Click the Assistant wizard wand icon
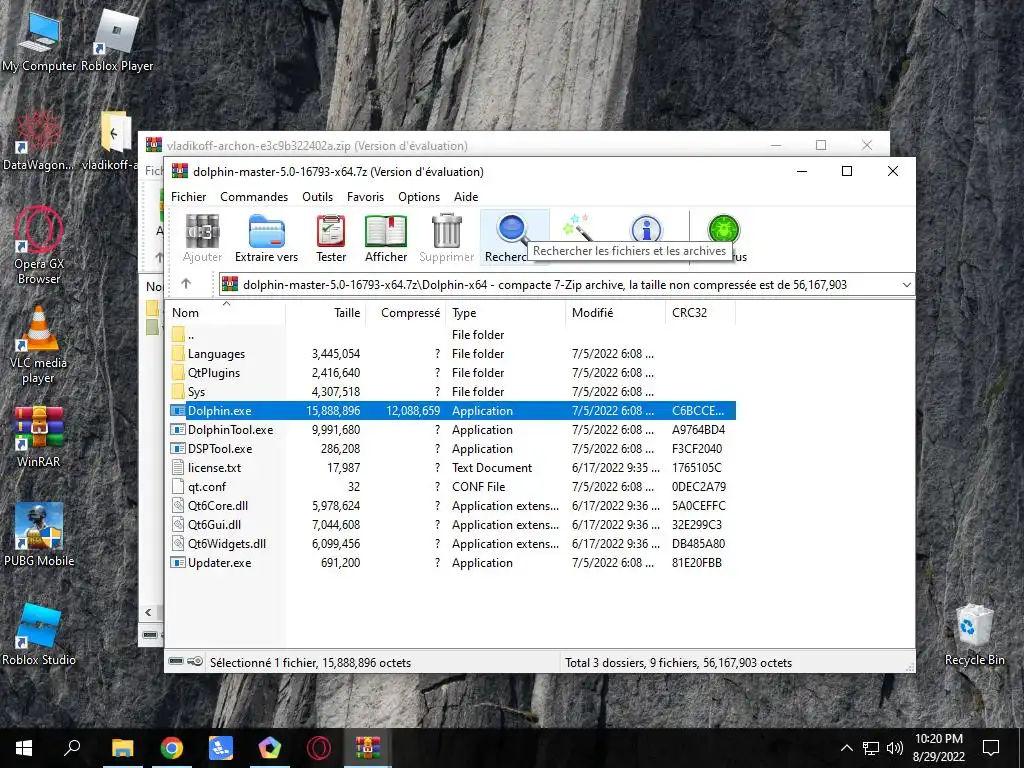Screen dimensions: 1024x768 (x=577, y=227)
